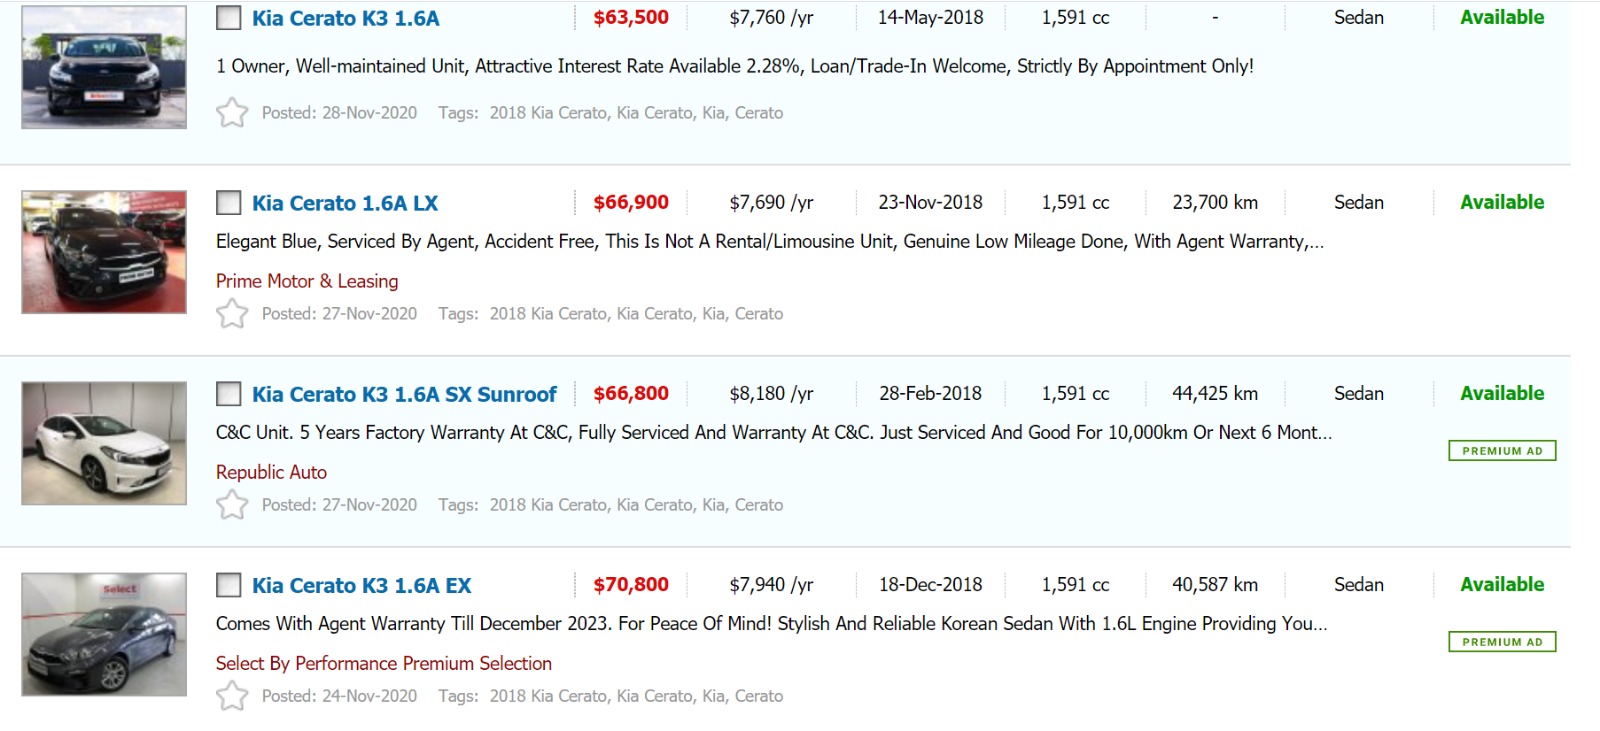The image size is (1600, 731).
Task: Open the white Kia Cerato Sunroof photo
Action: pos(104,443)
